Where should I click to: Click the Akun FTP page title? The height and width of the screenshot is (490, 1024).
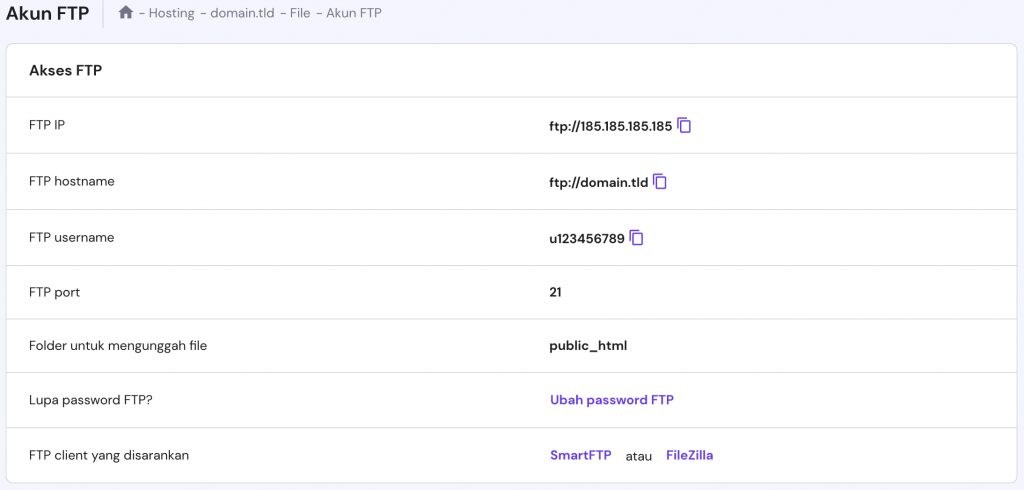click(47, 13)
